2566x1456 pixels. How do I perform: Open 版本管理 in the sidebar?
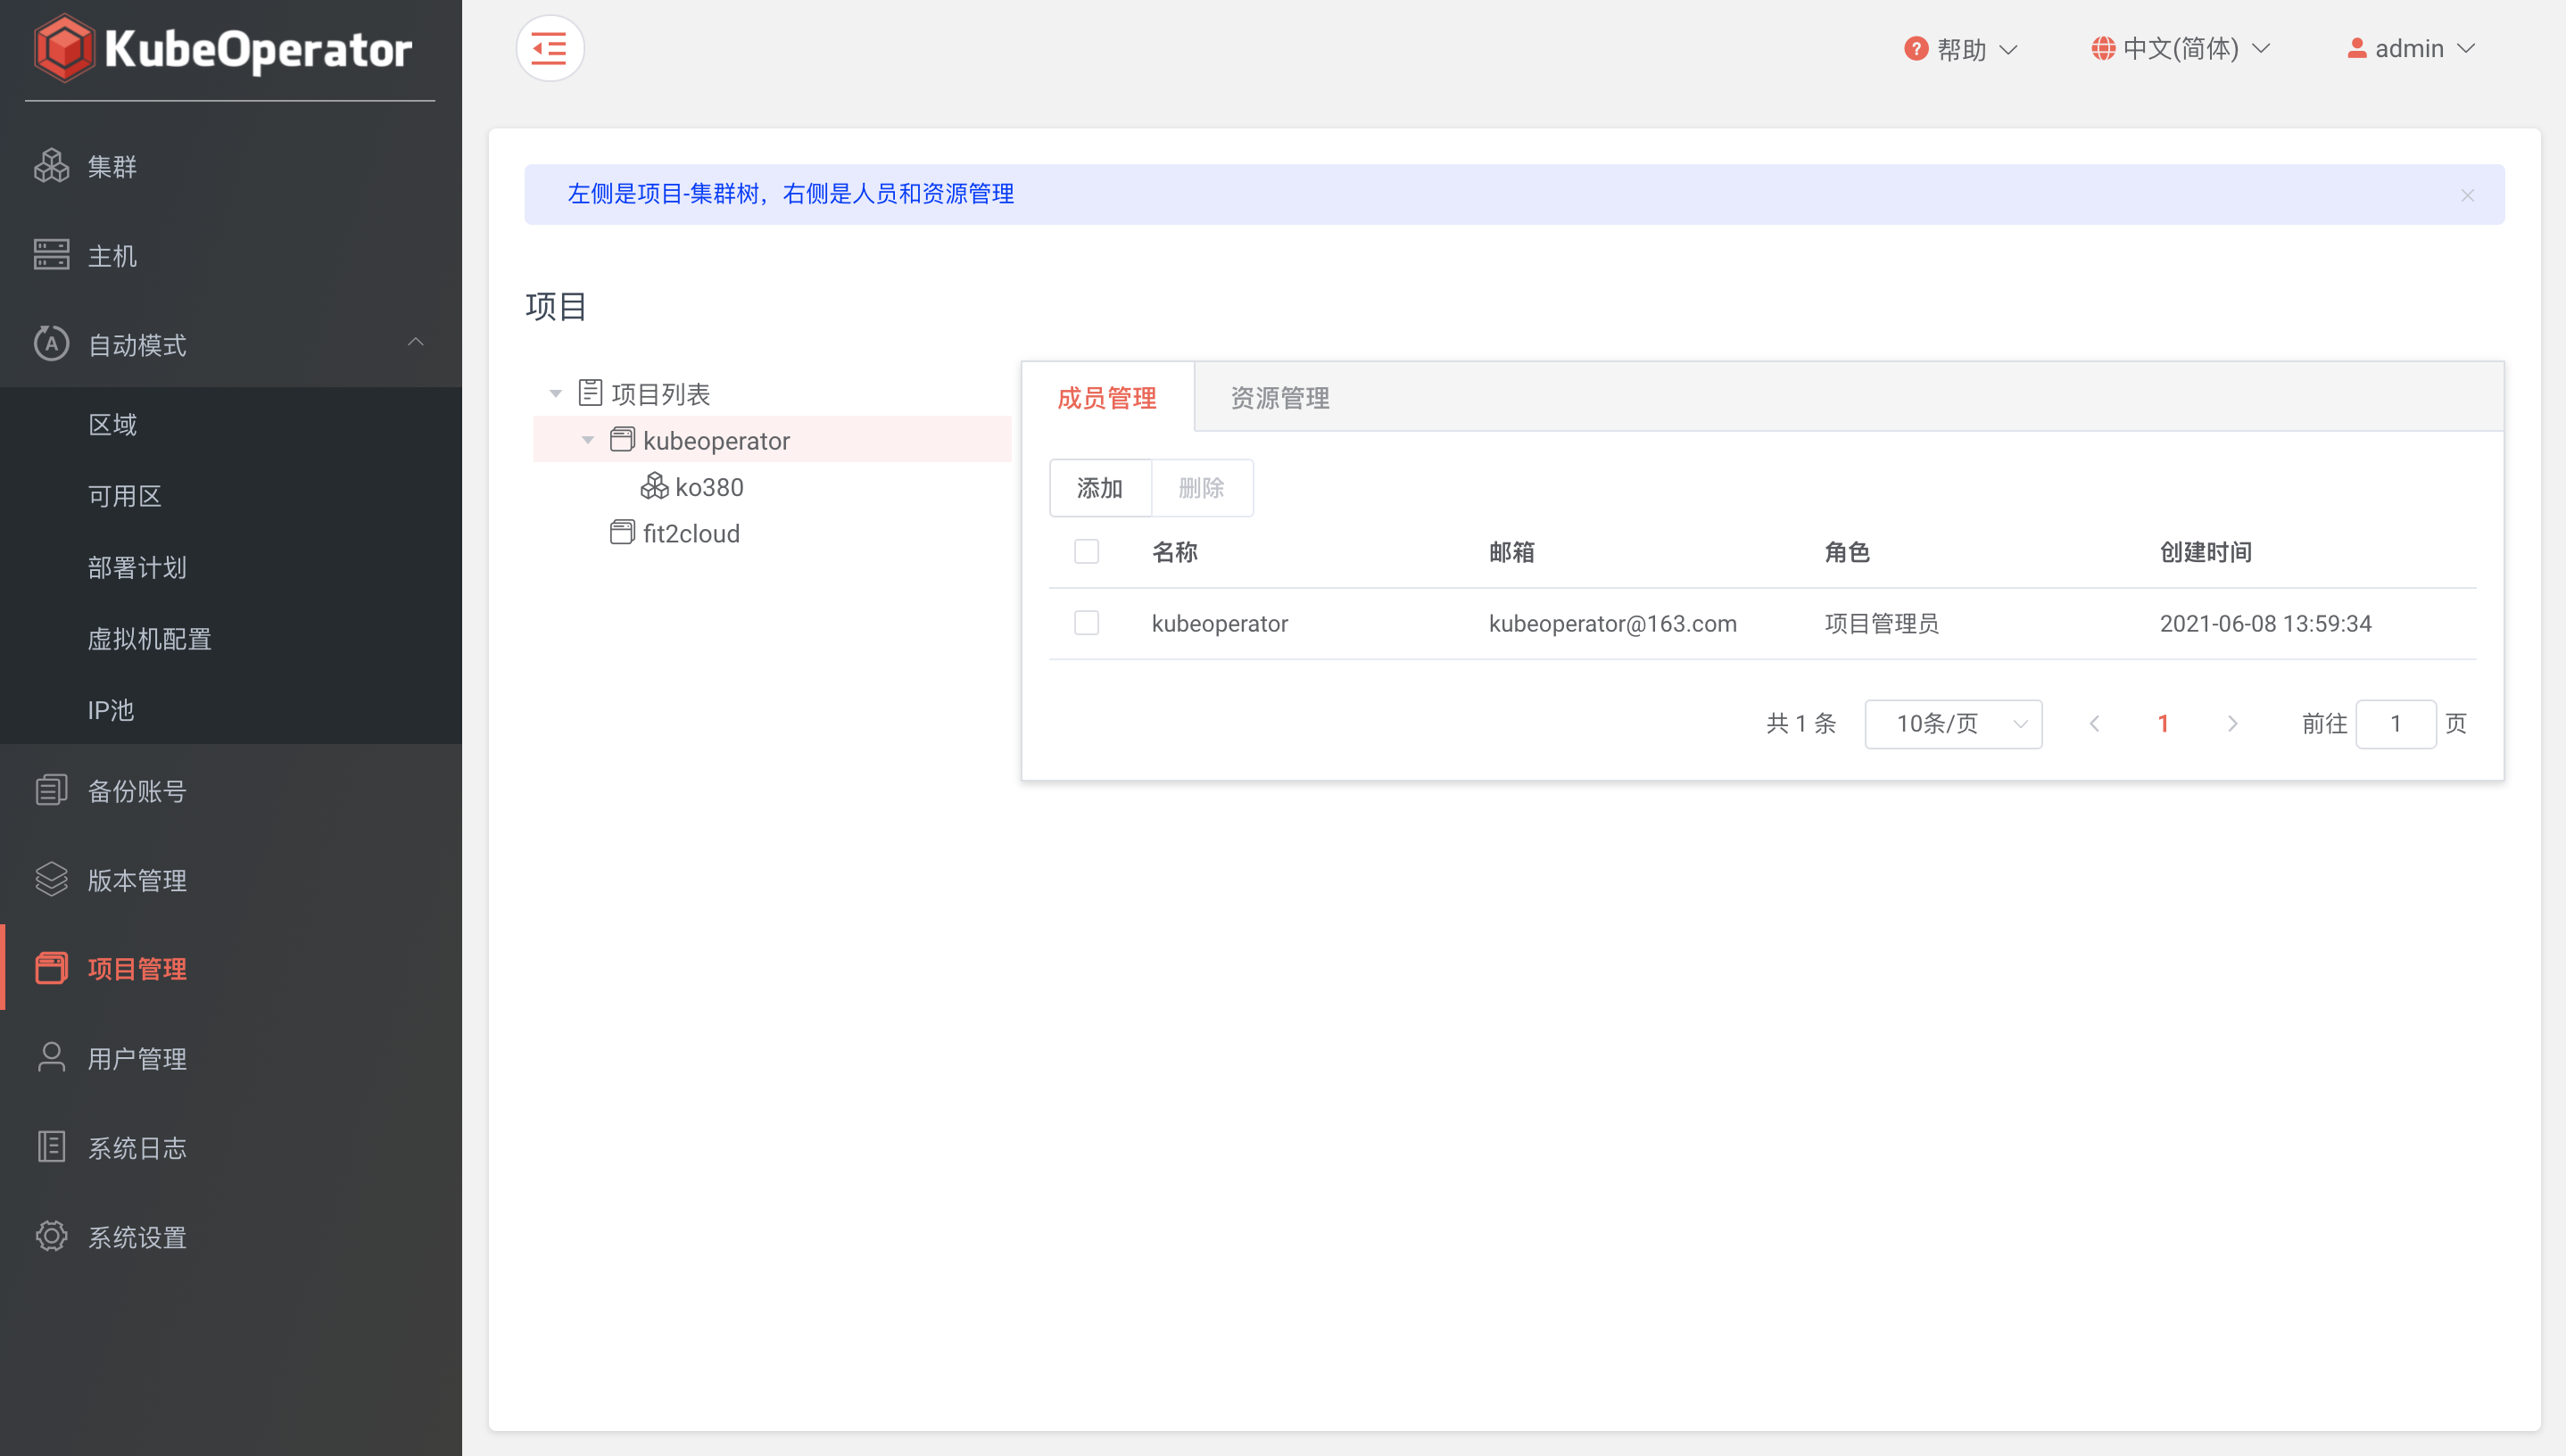pyautogui.click(x=231, y=879)
